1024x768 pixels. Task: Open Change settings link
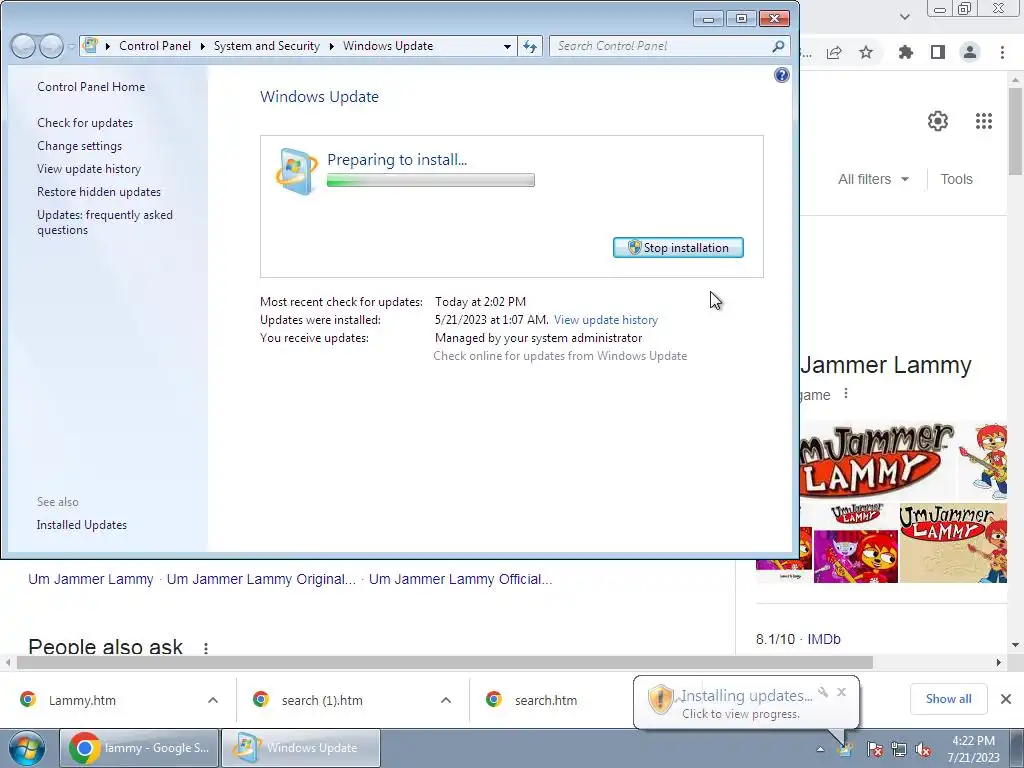click(80, 146)
